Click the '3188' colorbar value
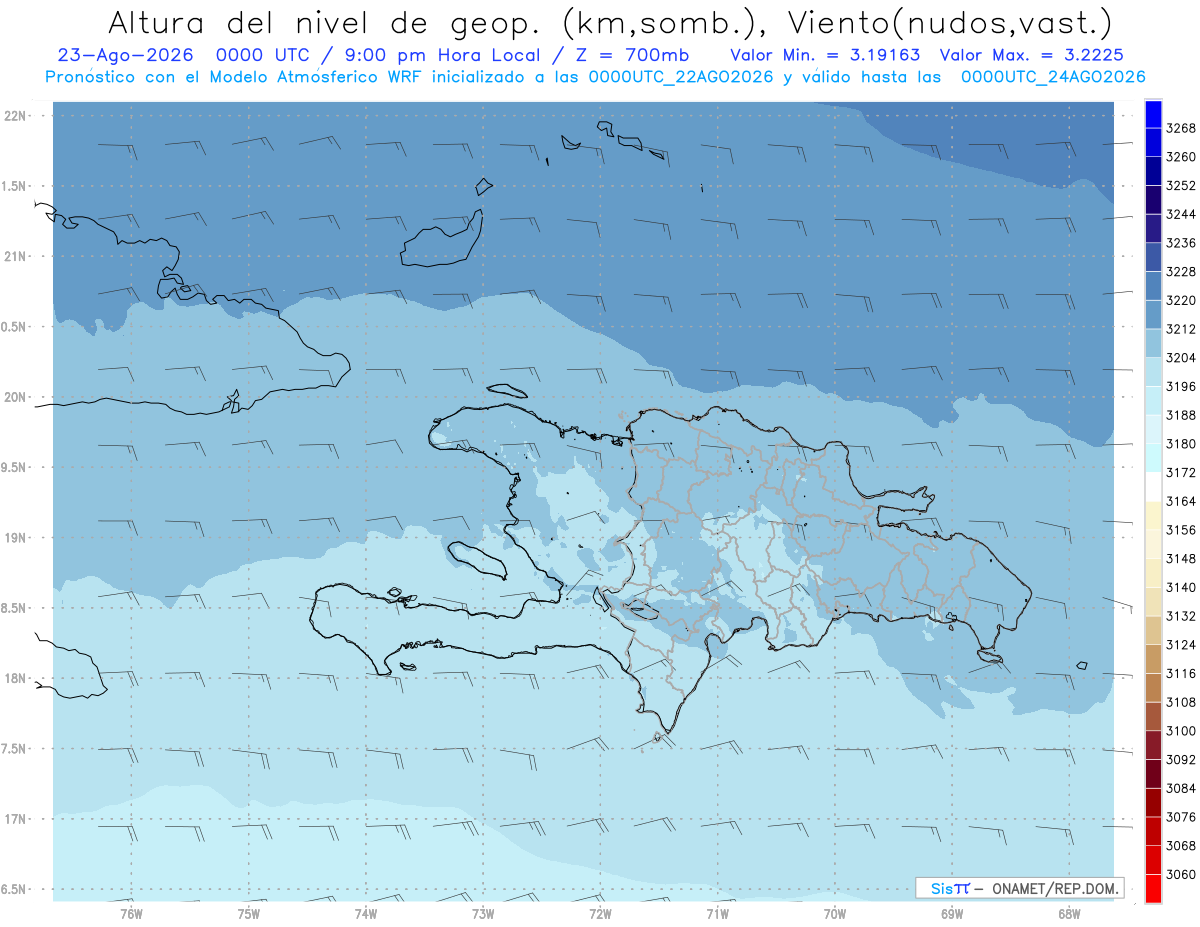Screen dimensions: 1200x927 pos(1181,415)
